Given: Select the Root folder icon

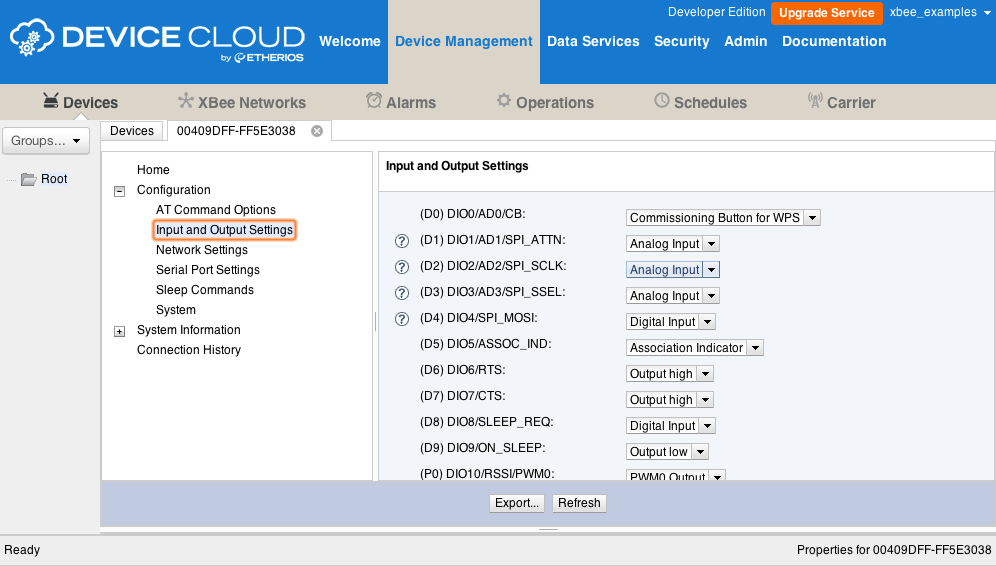Looking at the screenshot, I should pyautogui.click(x=28, y=179).
